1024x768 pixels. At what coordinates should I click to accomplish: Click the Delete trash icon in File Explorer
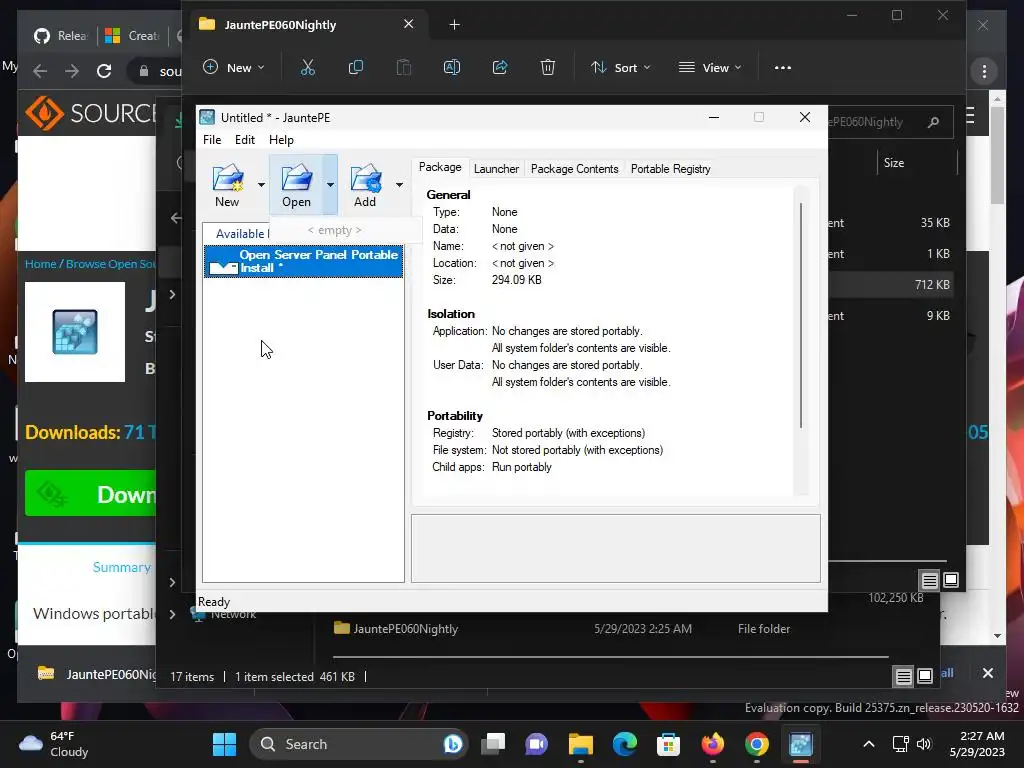(x=548, y=67)
